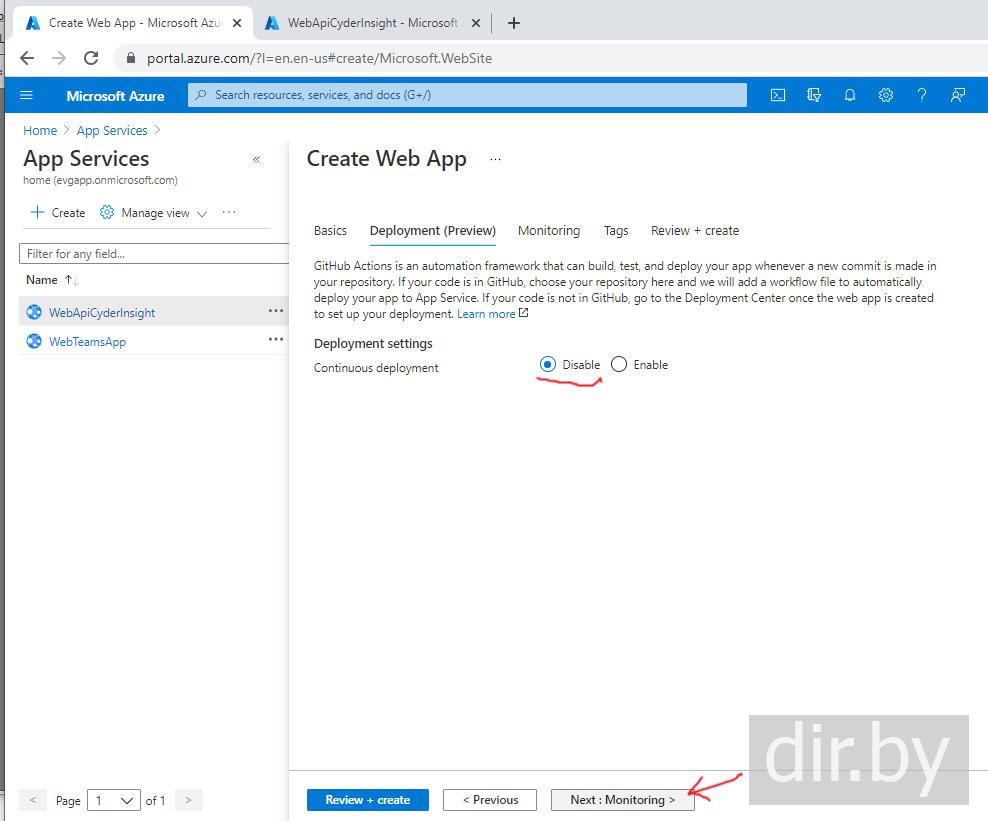Switch to the Basics tab
Screen dimensions: 988x821
point(330,231)
